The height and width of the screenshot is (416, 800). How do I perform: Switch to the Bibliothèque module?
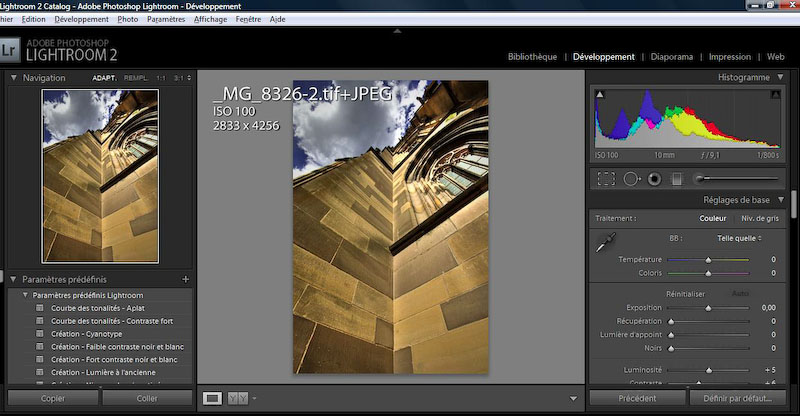pos(532,57)
